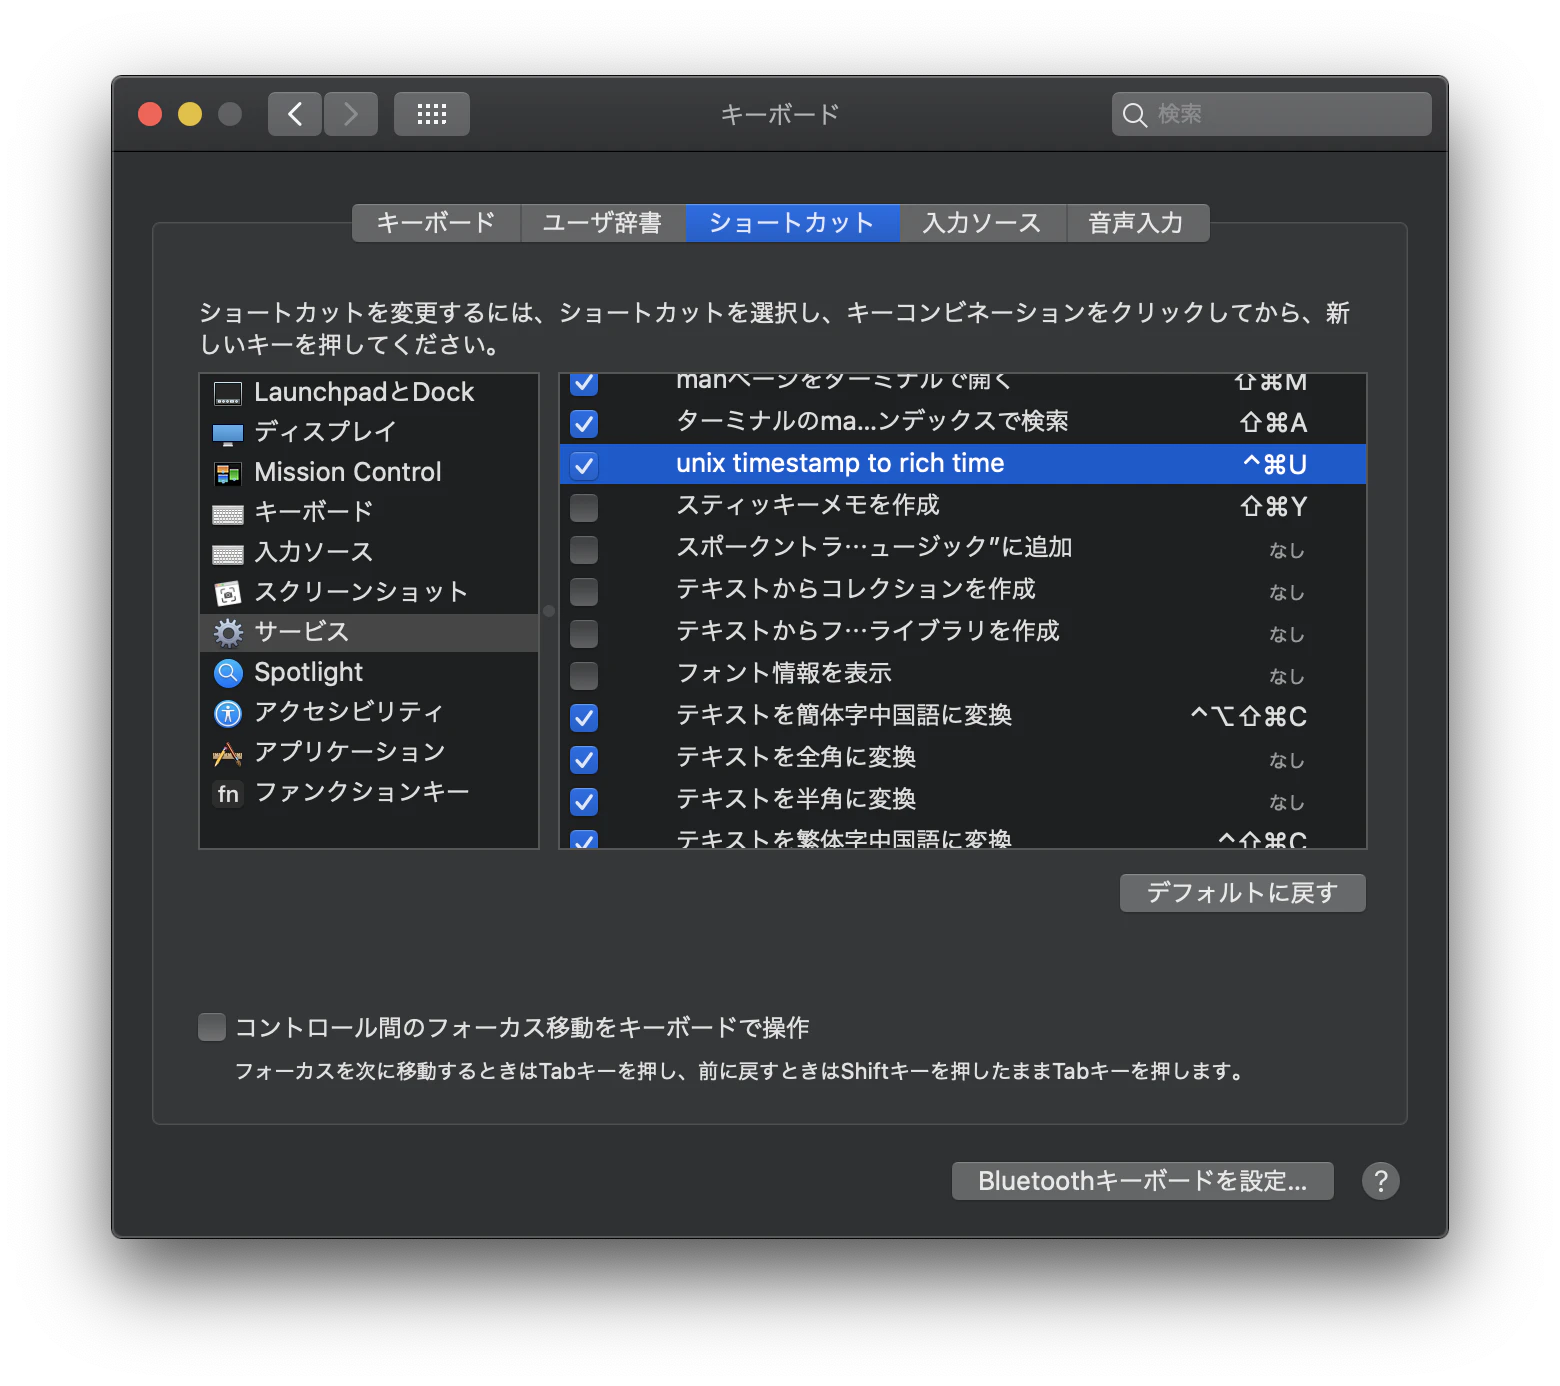The width and height of the screenshot is (1560, 1386).
Task: Select the スポークントラ…ュージック"に追加 row
Action: coord(963,548)
